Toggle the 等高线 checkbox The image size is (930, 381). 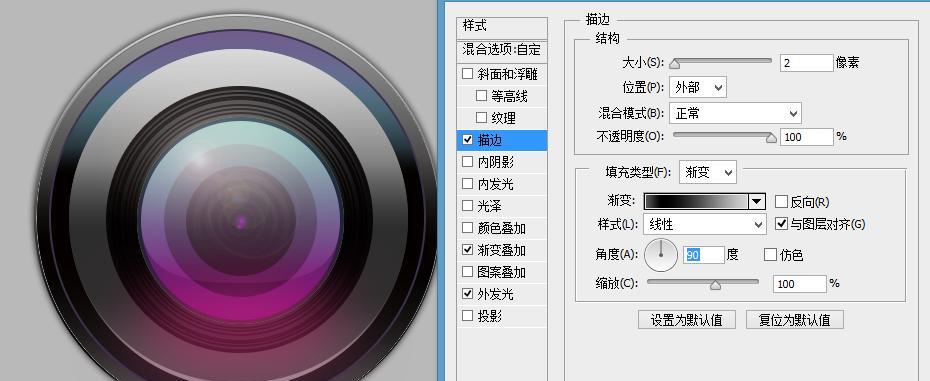[481, 96]
